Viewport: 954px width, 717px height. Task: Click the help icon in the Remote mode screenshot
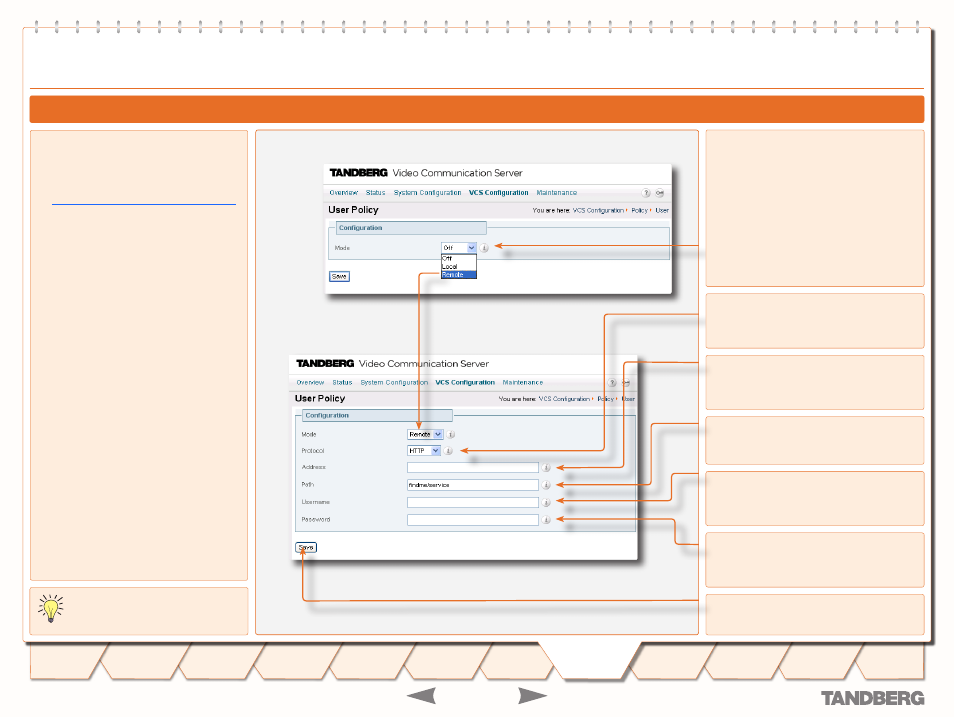pyautogui.click(x=612, y=383)
